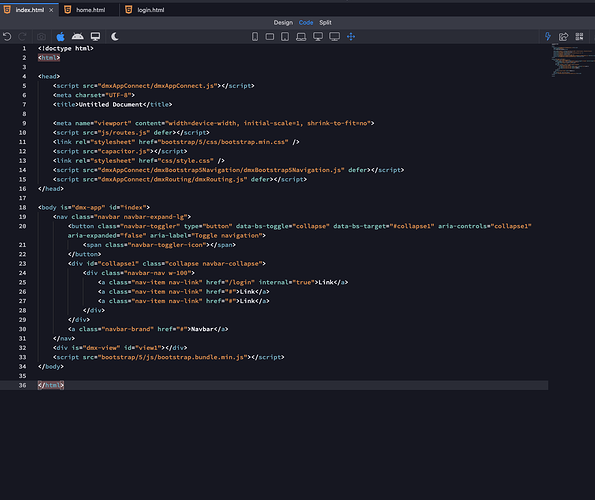Click 'navbar-nav w-100' class text
Viewport: 595px width, 500px height.
[157, 273]
